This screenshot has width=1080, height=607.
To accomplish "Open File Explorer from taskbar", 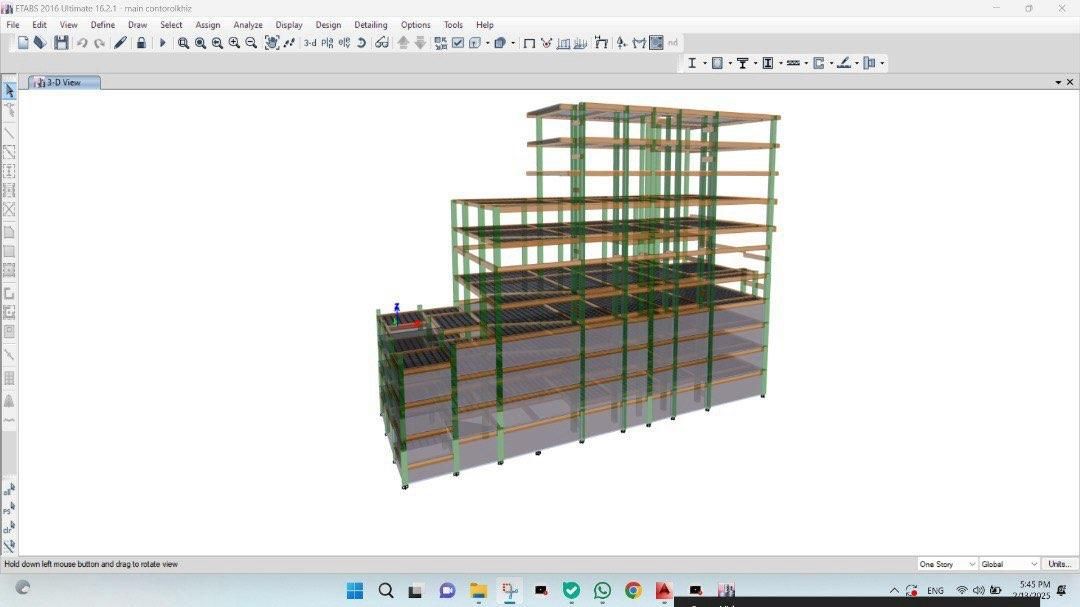I will [x=478, y=590].
